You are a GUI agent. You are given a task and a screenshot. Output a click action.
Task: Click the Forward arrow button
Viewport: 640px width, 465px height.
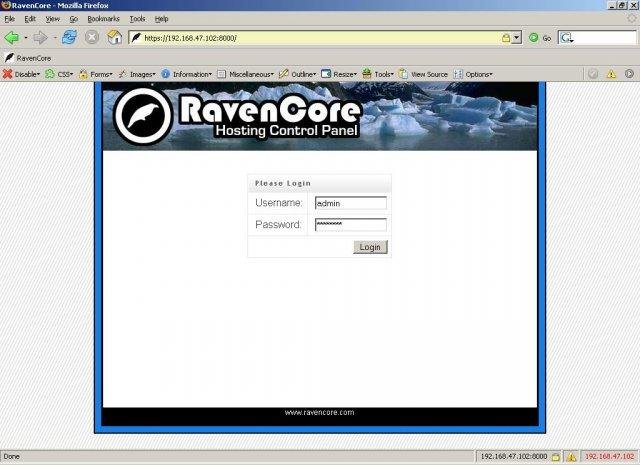point(40,38)
